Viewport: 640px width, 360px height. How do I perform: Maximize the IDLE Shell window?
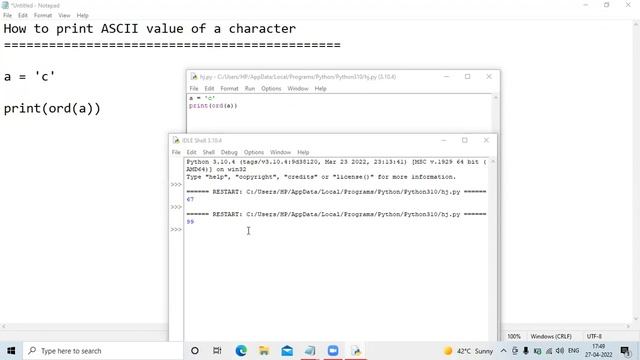[464, 140]
